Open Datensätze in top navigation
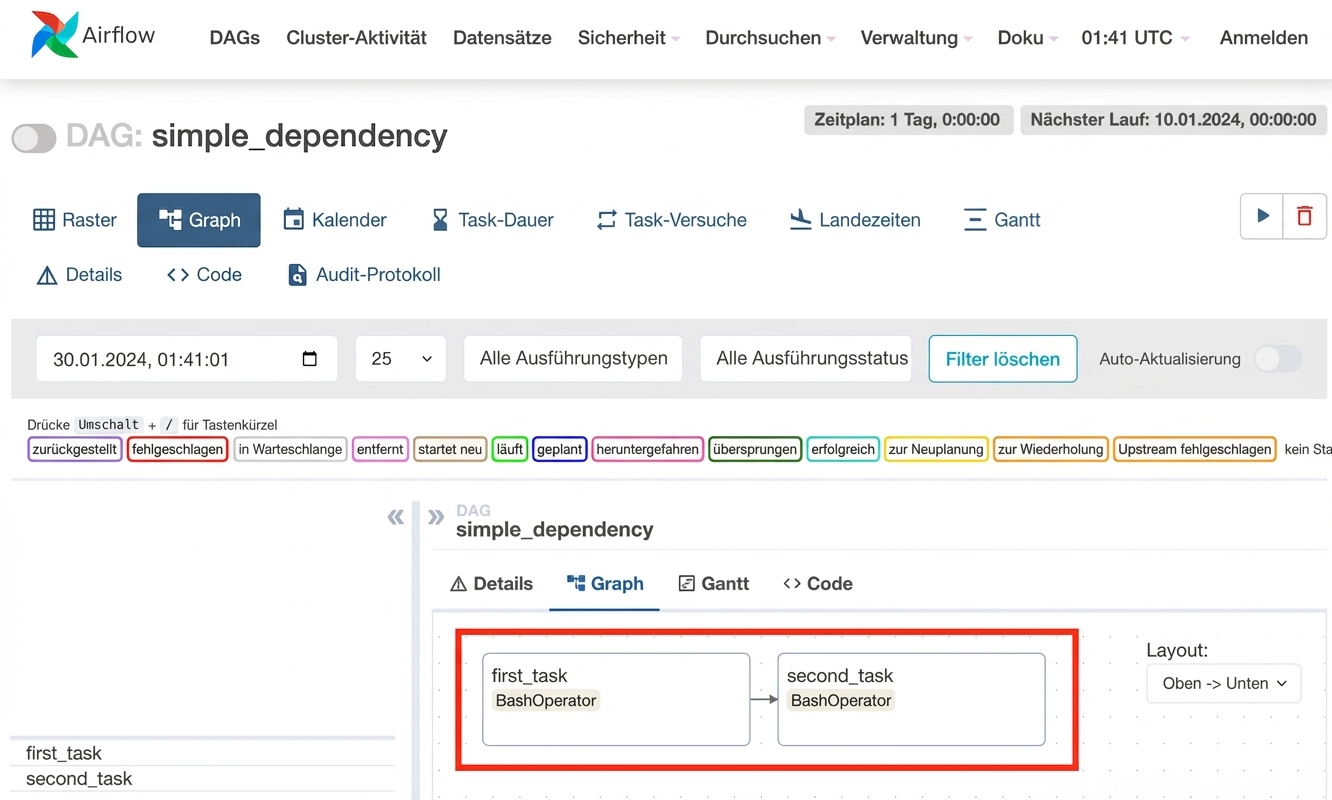Viewport: 1332px width, 800px height. (x=502, y=38)
